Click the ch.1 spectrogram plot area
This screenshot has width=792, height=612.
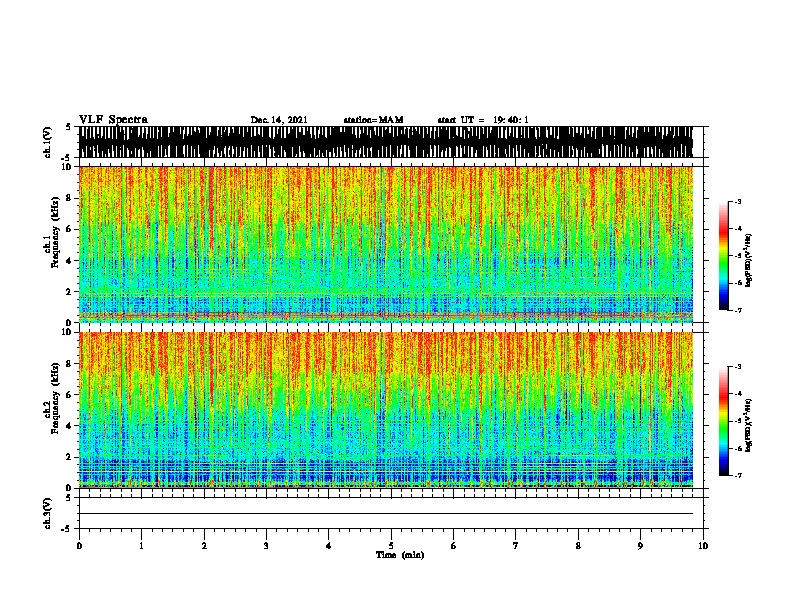[x=385, y=244]
